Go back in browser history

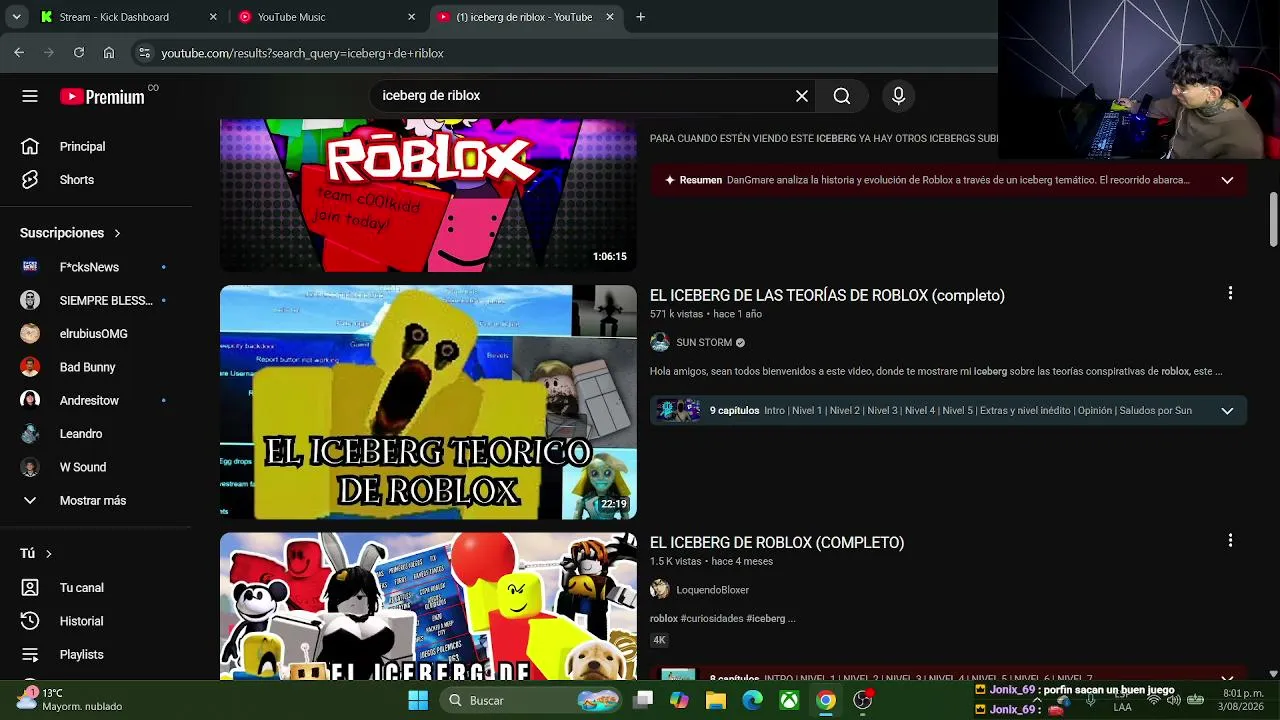(19, 53)
